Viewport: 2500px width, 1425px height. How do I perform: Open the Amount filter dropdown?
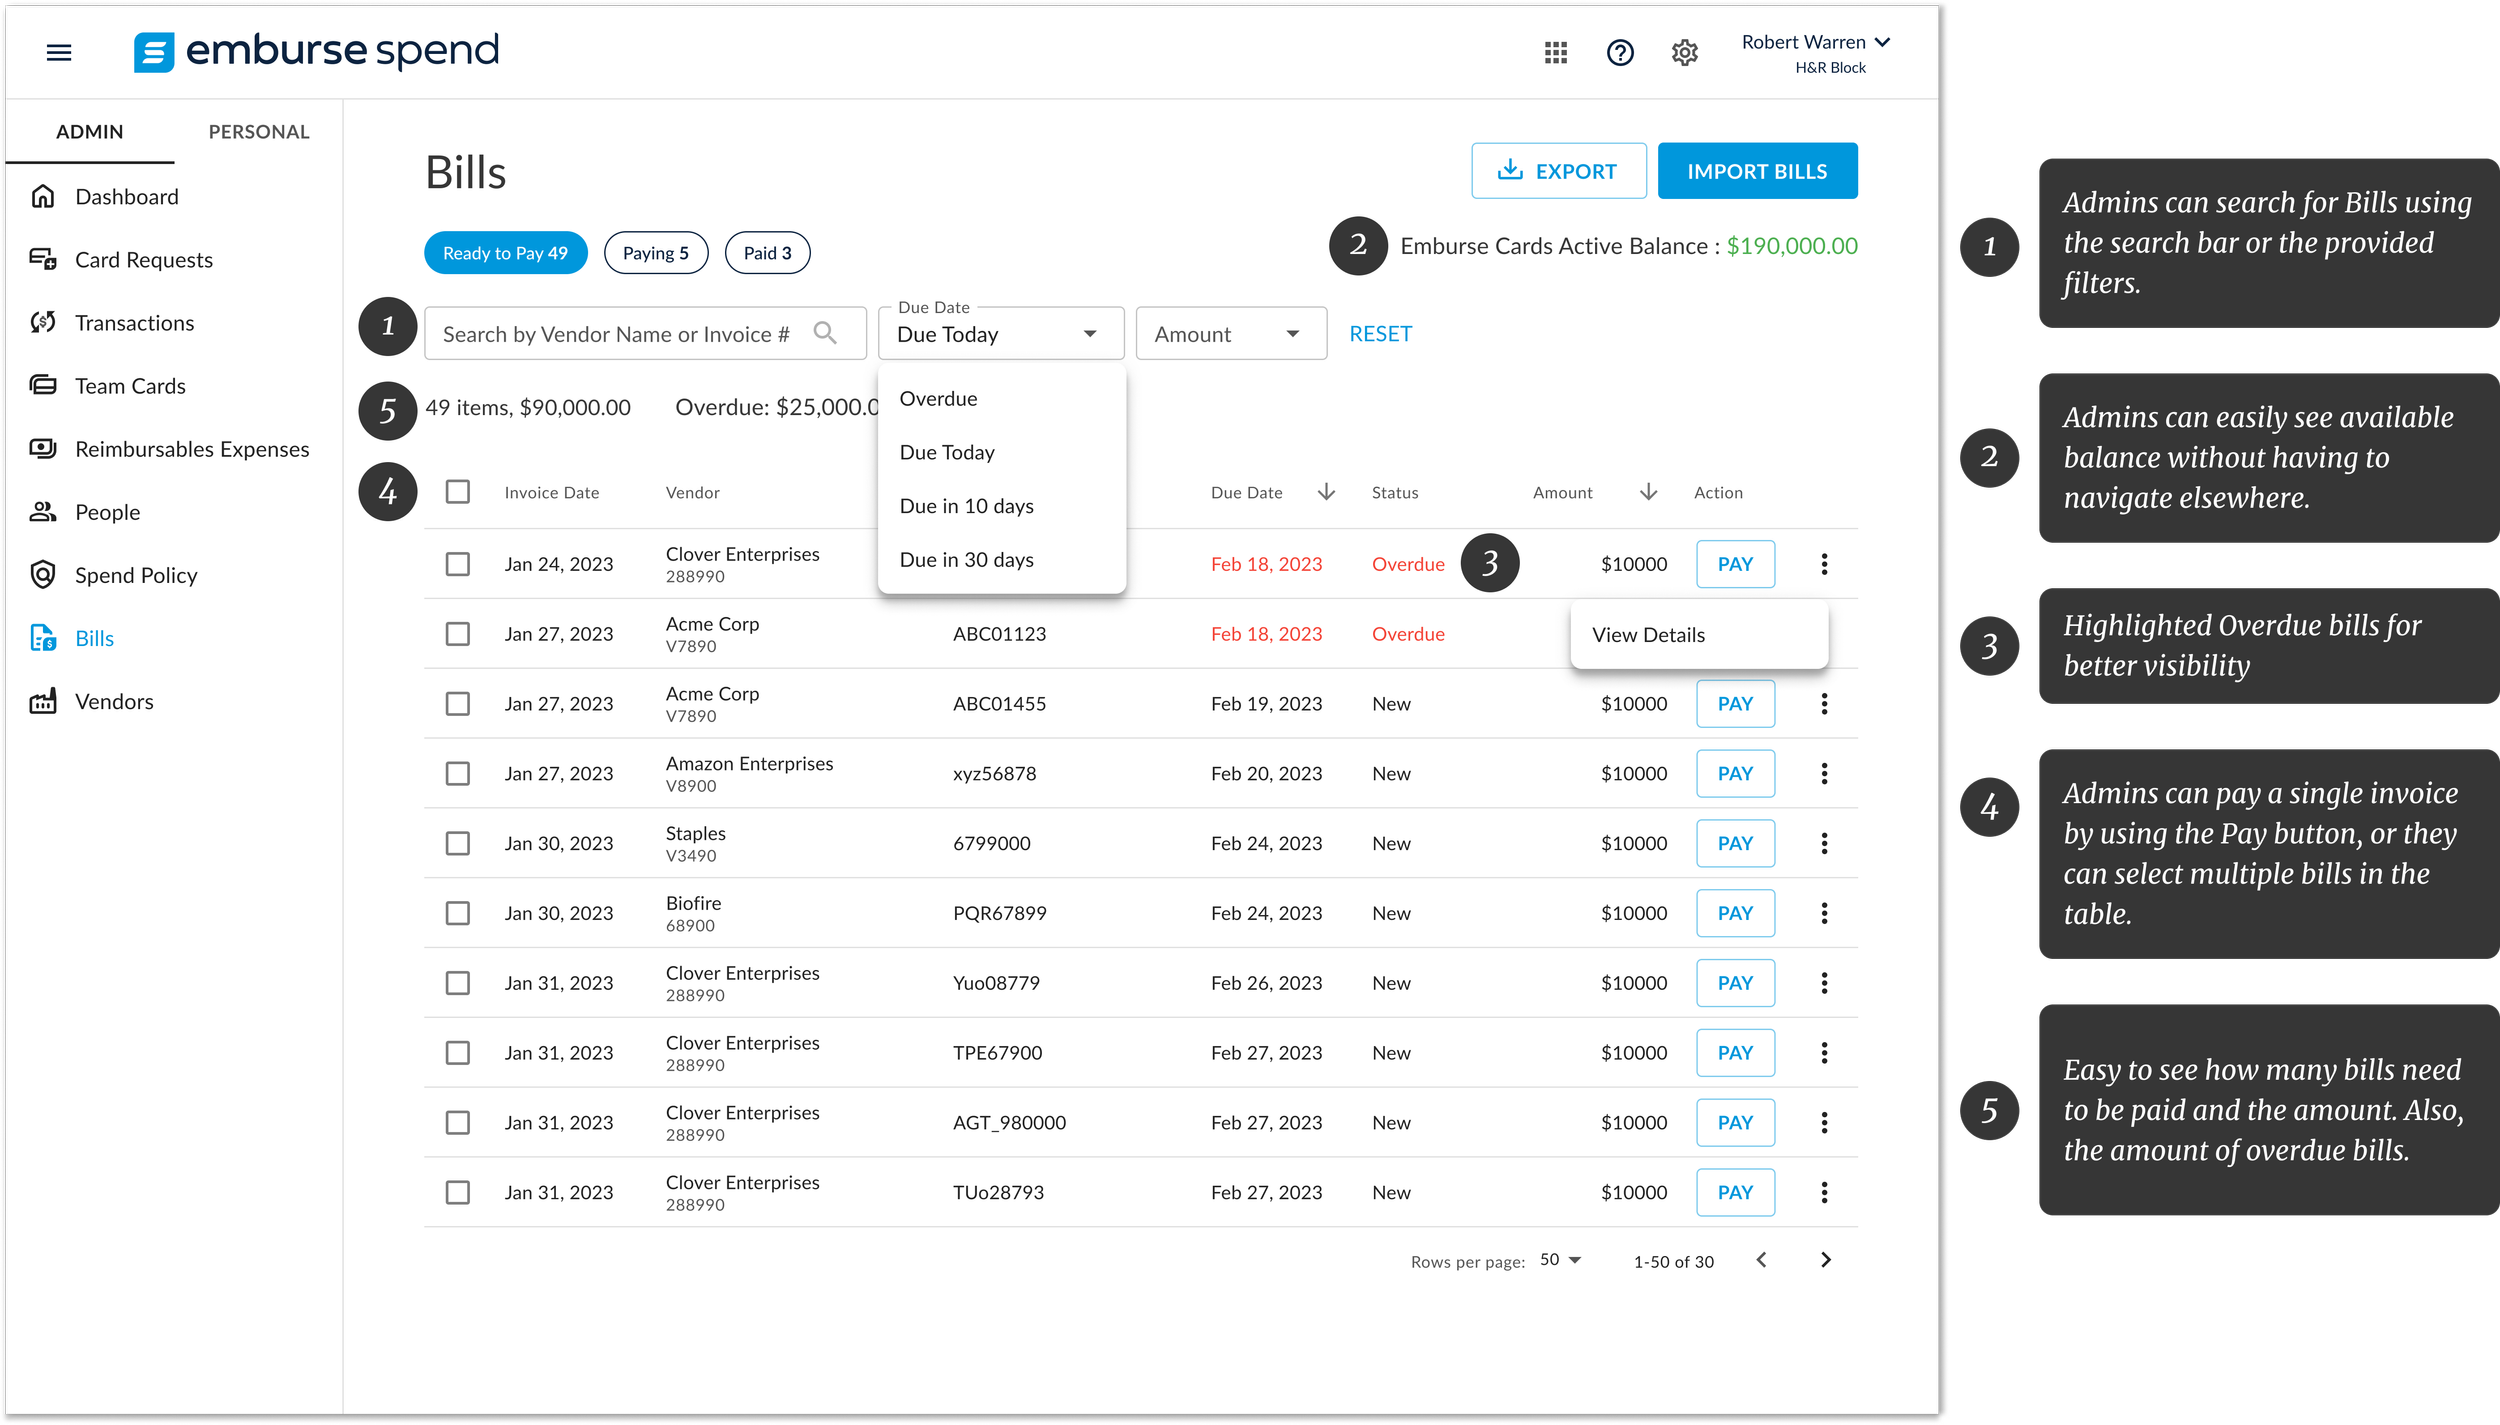[x=1230, y=333]
